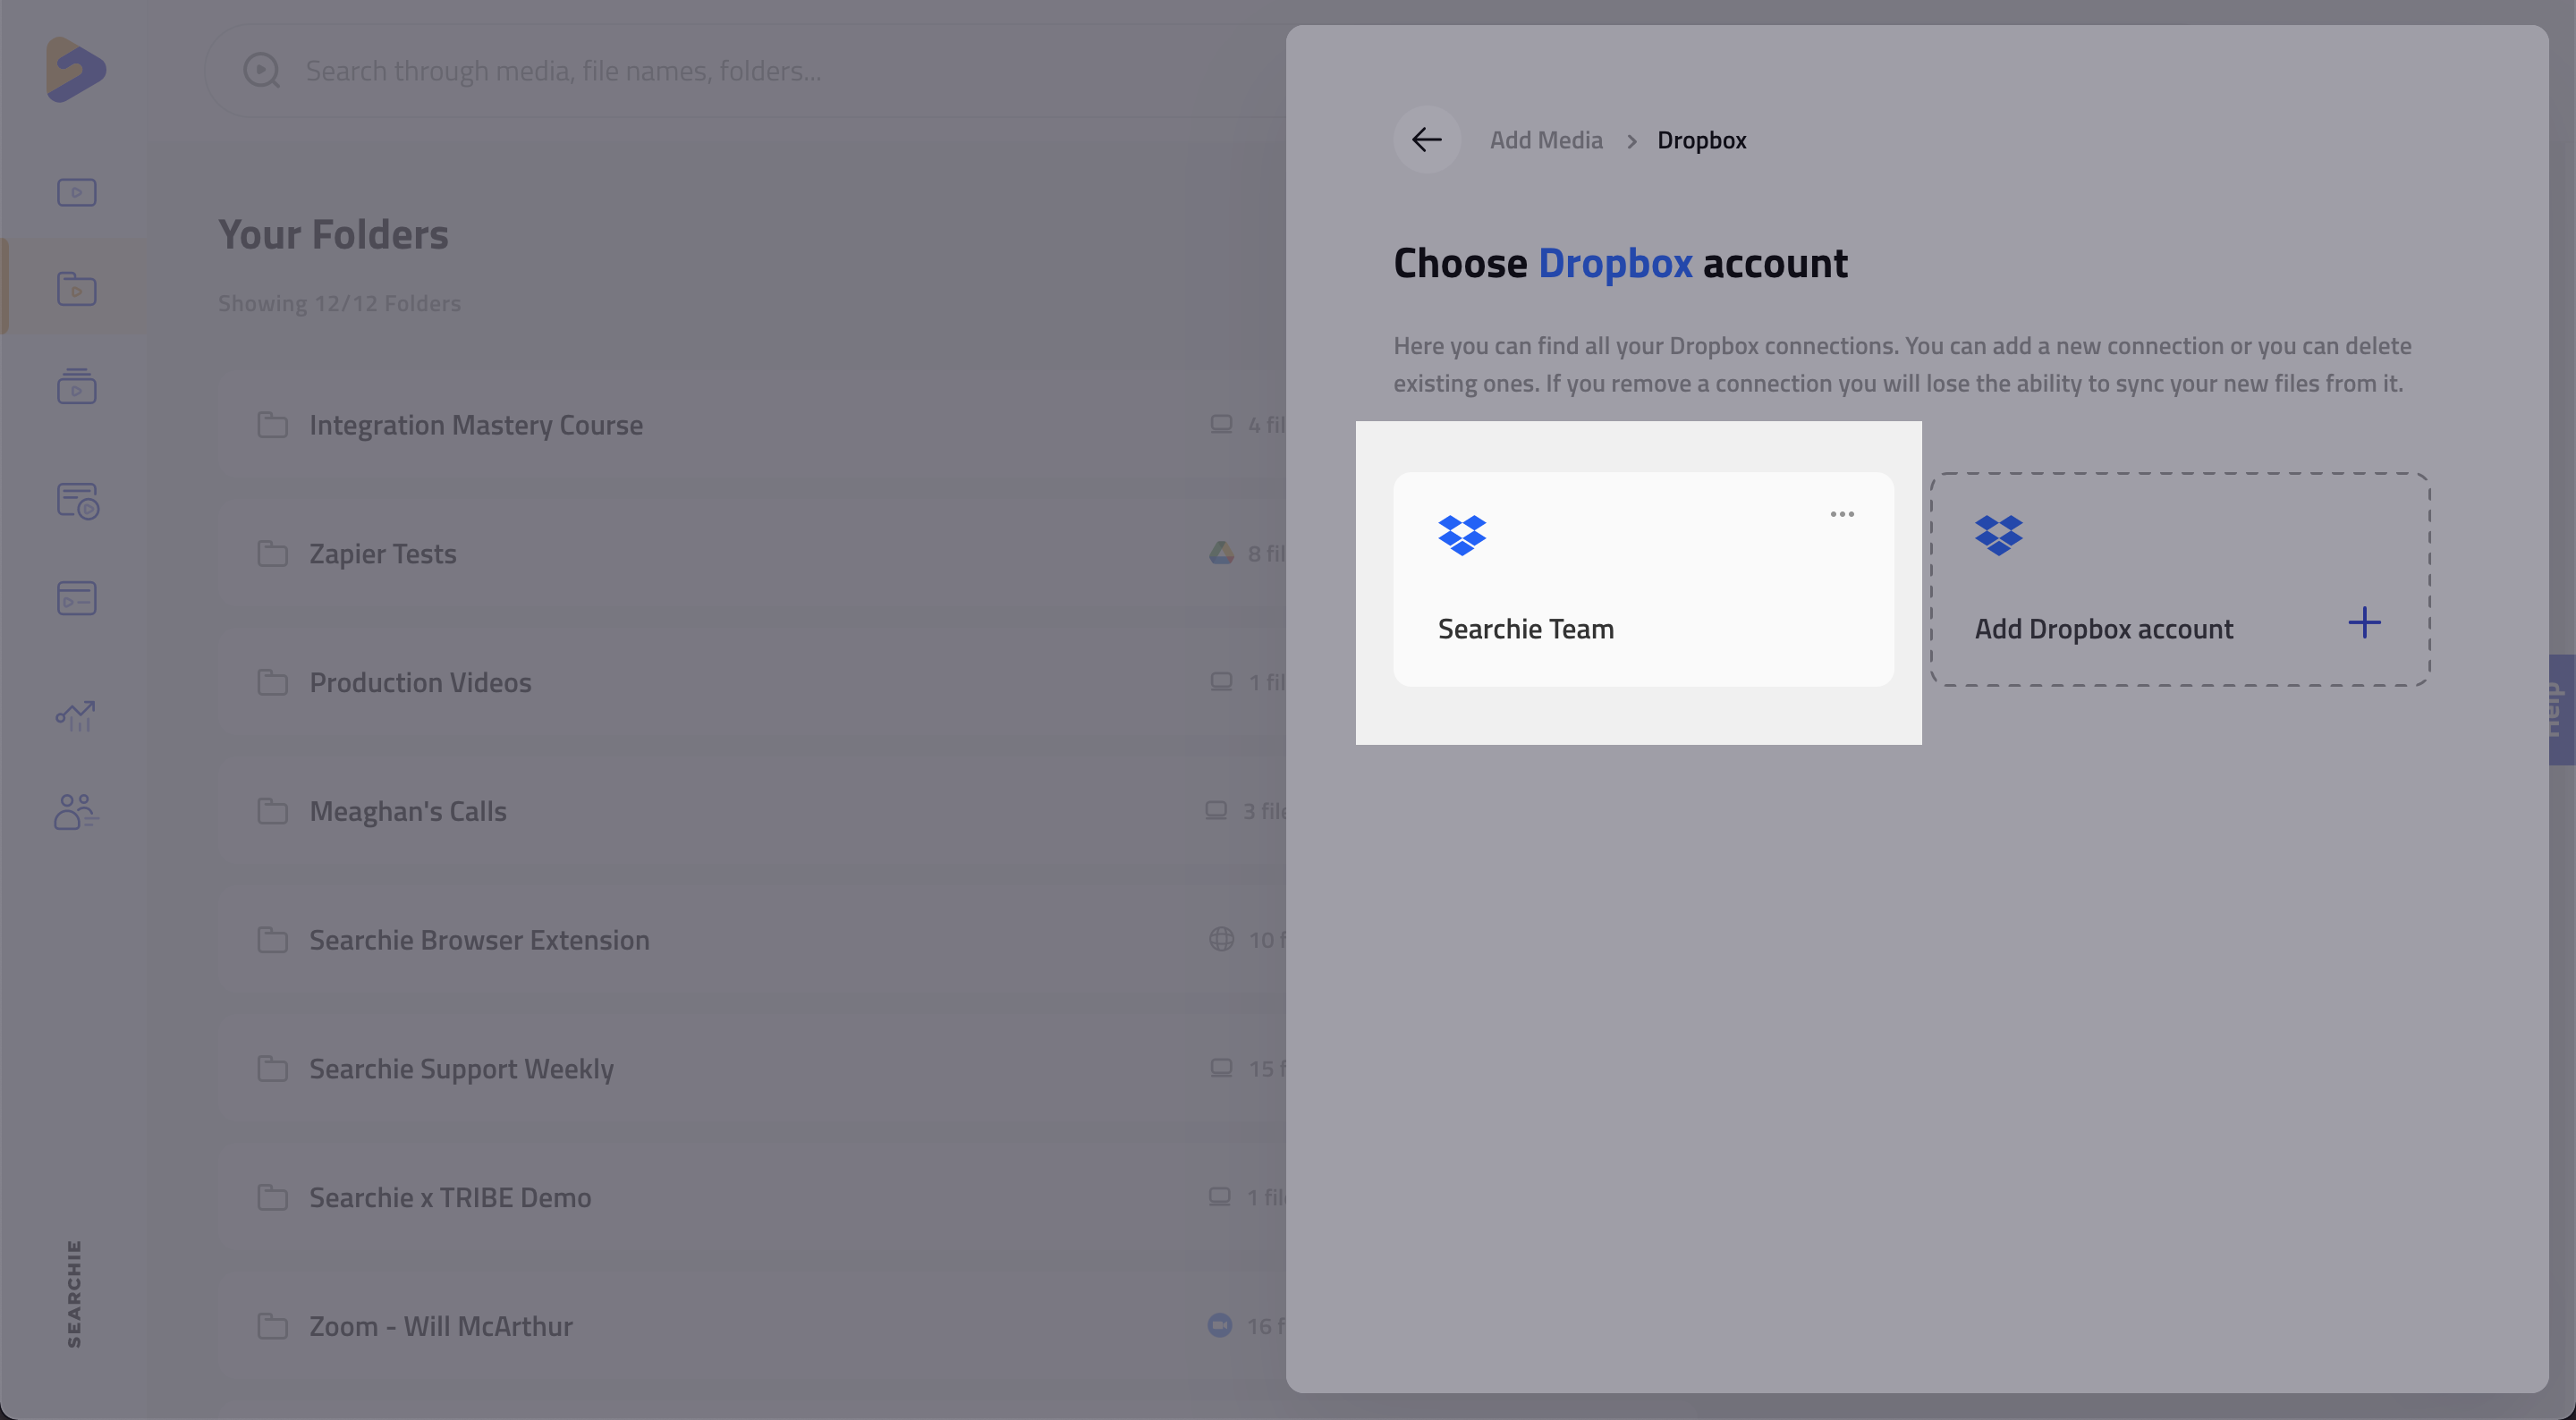Click 'Showing 12/12 Folders' text
Viewport: 2576px width, 1420px height.
tap(339, 303)
